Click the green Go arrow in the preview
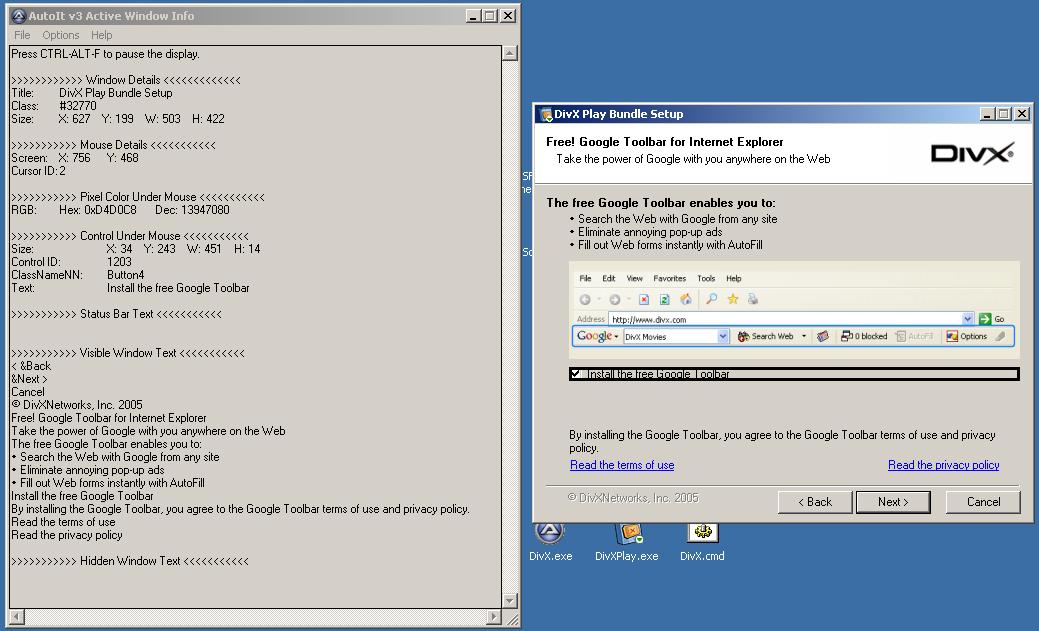The height and width of the screenshot is (631, 1039). click(x=985, y=319)
